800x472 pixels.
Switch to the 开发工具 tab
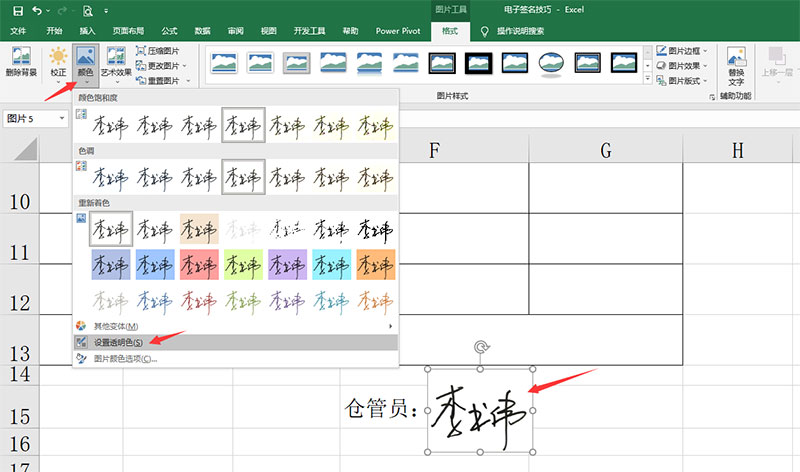point(309,31)
